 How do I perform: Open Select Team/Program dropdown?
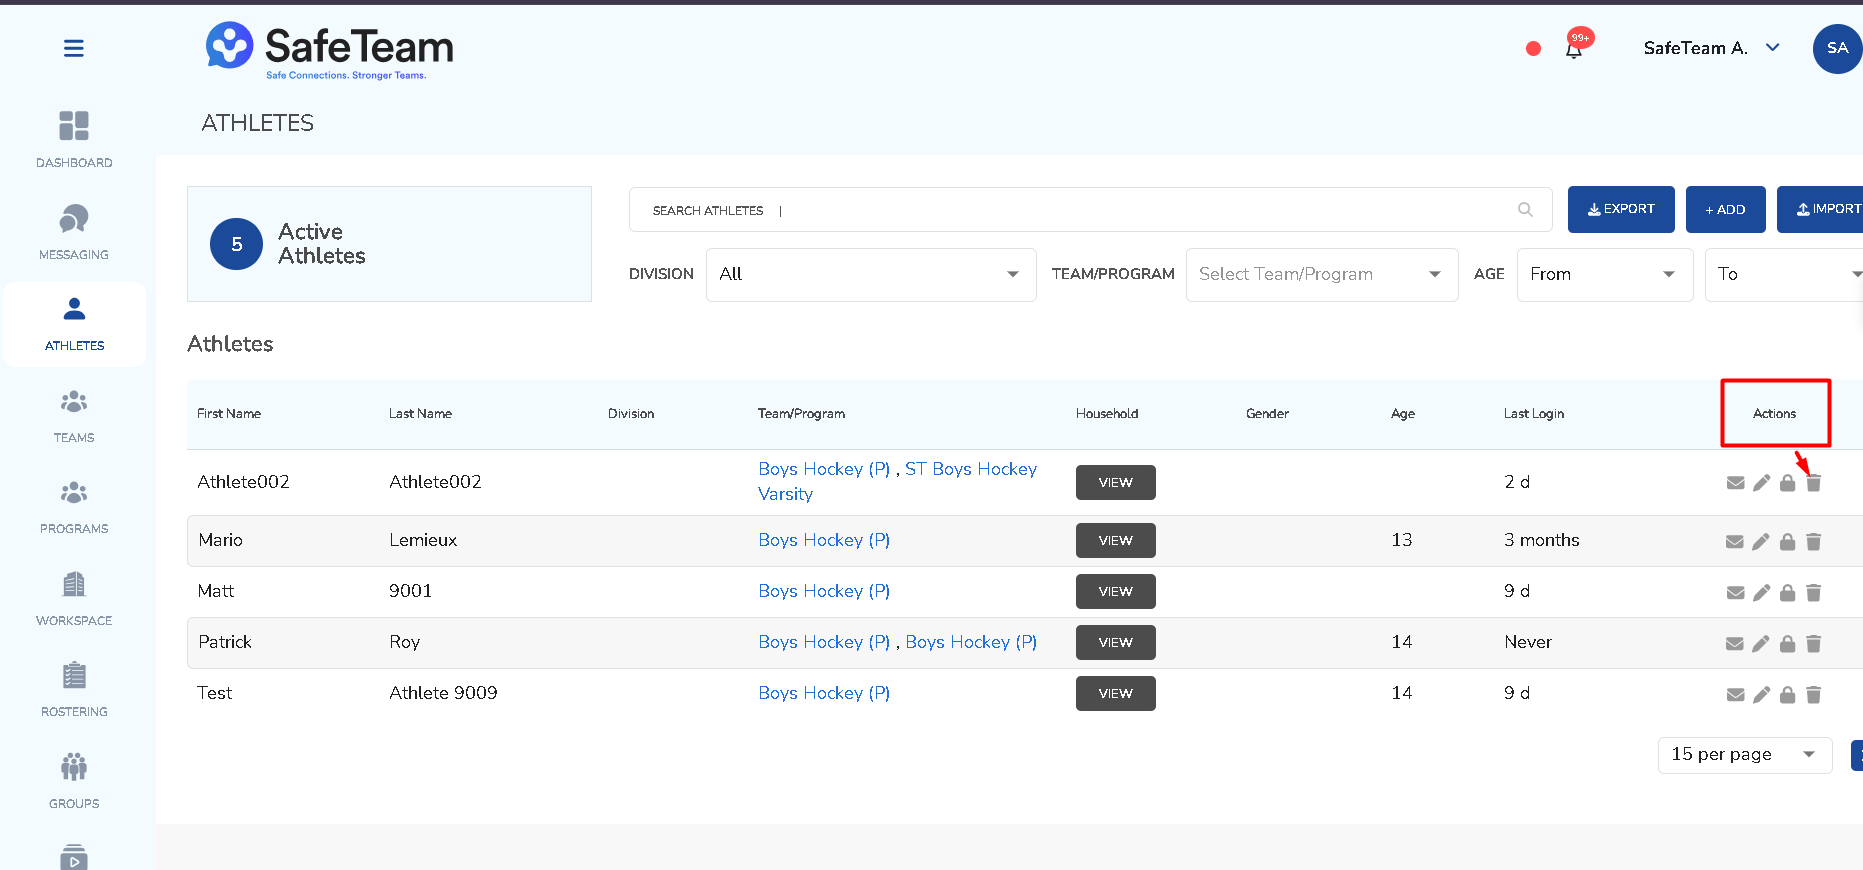[x=1322, y=274]
